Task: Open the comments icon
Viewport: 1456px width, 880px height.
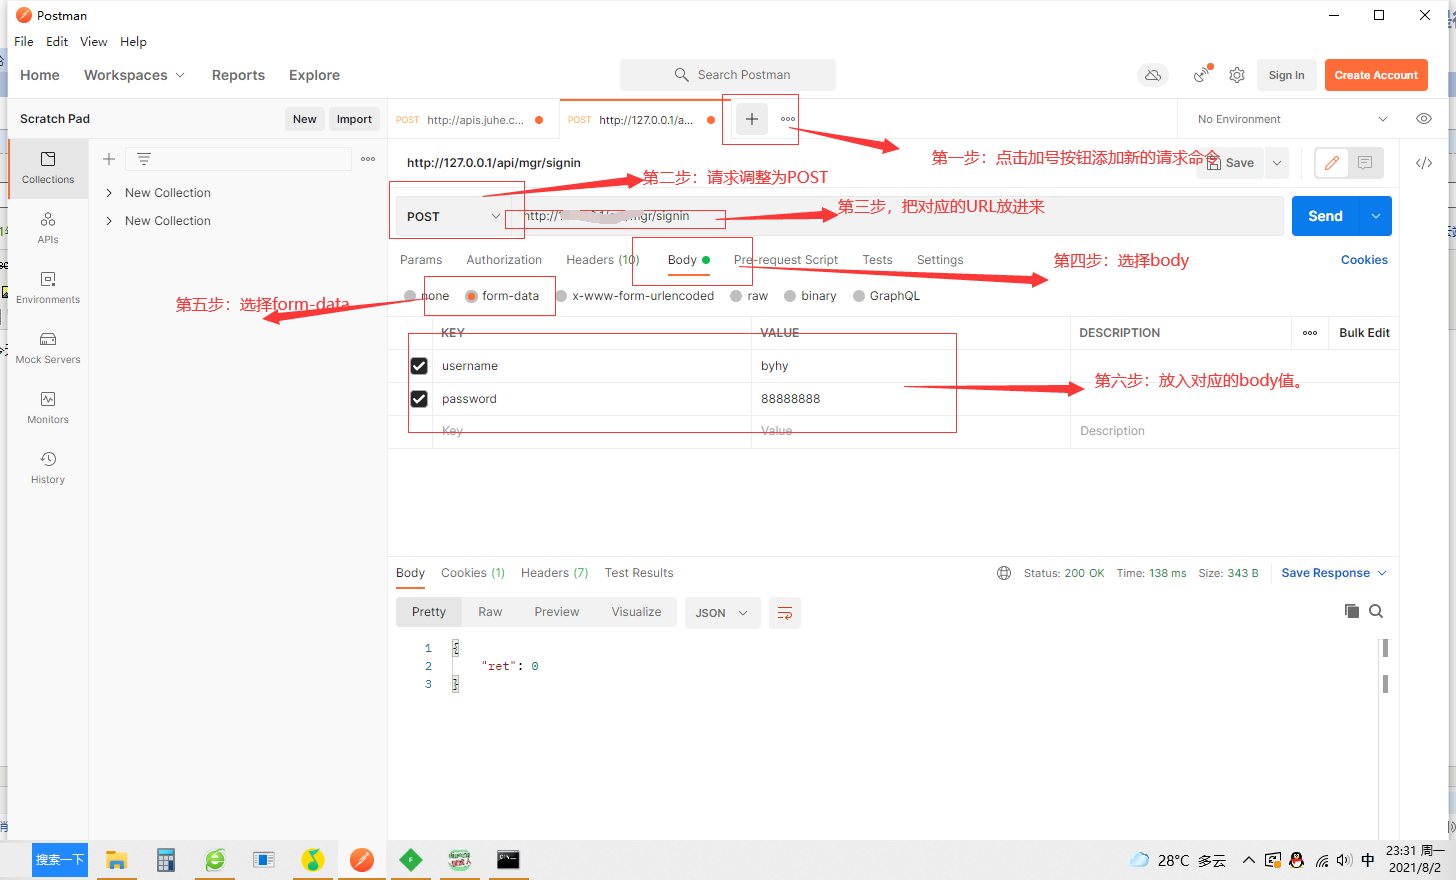Action: (1365, 163)
